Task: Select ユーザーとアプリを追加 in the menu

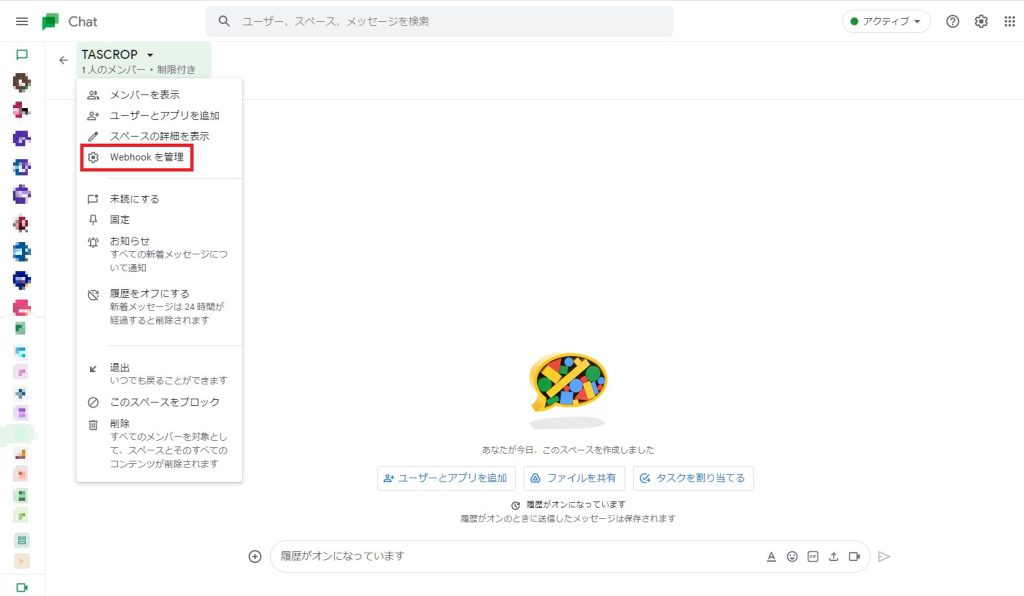Action: (159, 116)
